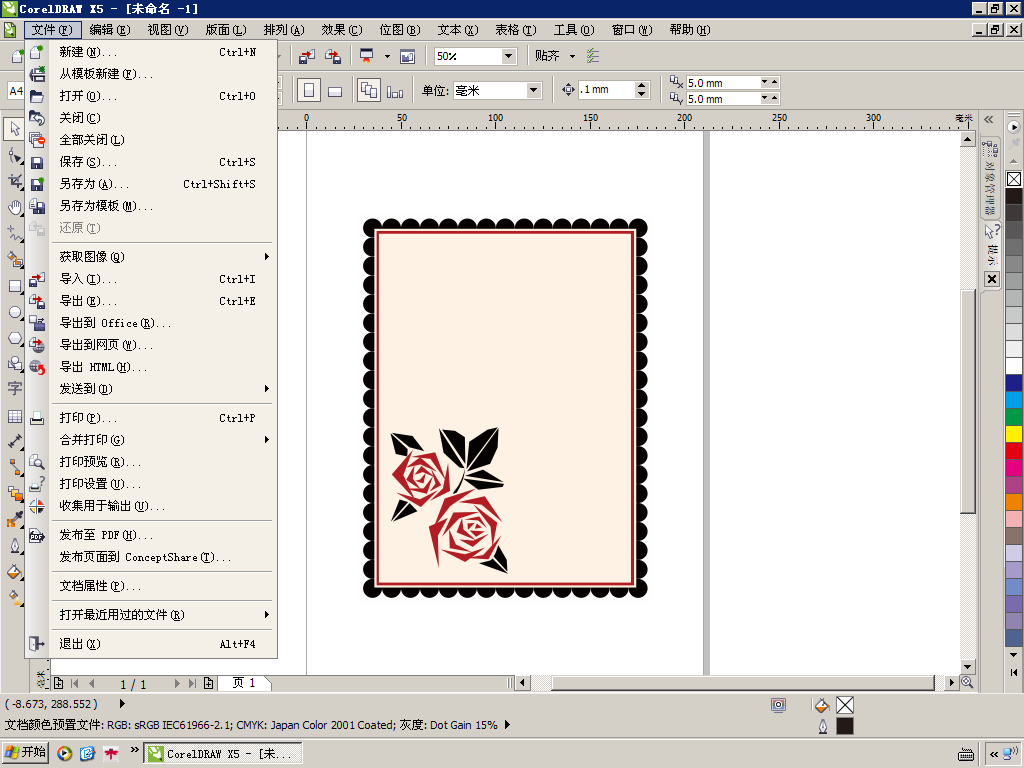Select the Eyedropper tool
1024x768 pixels.
tap(14, 519)
